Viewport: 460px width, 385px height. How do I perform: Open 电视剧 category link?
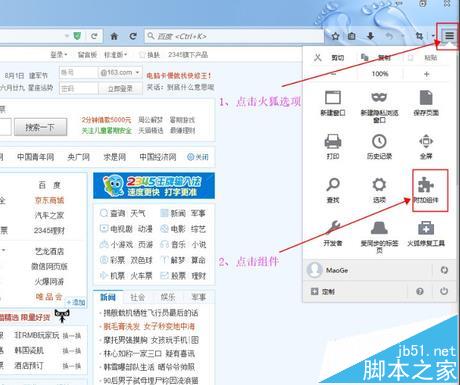(121, 229)
